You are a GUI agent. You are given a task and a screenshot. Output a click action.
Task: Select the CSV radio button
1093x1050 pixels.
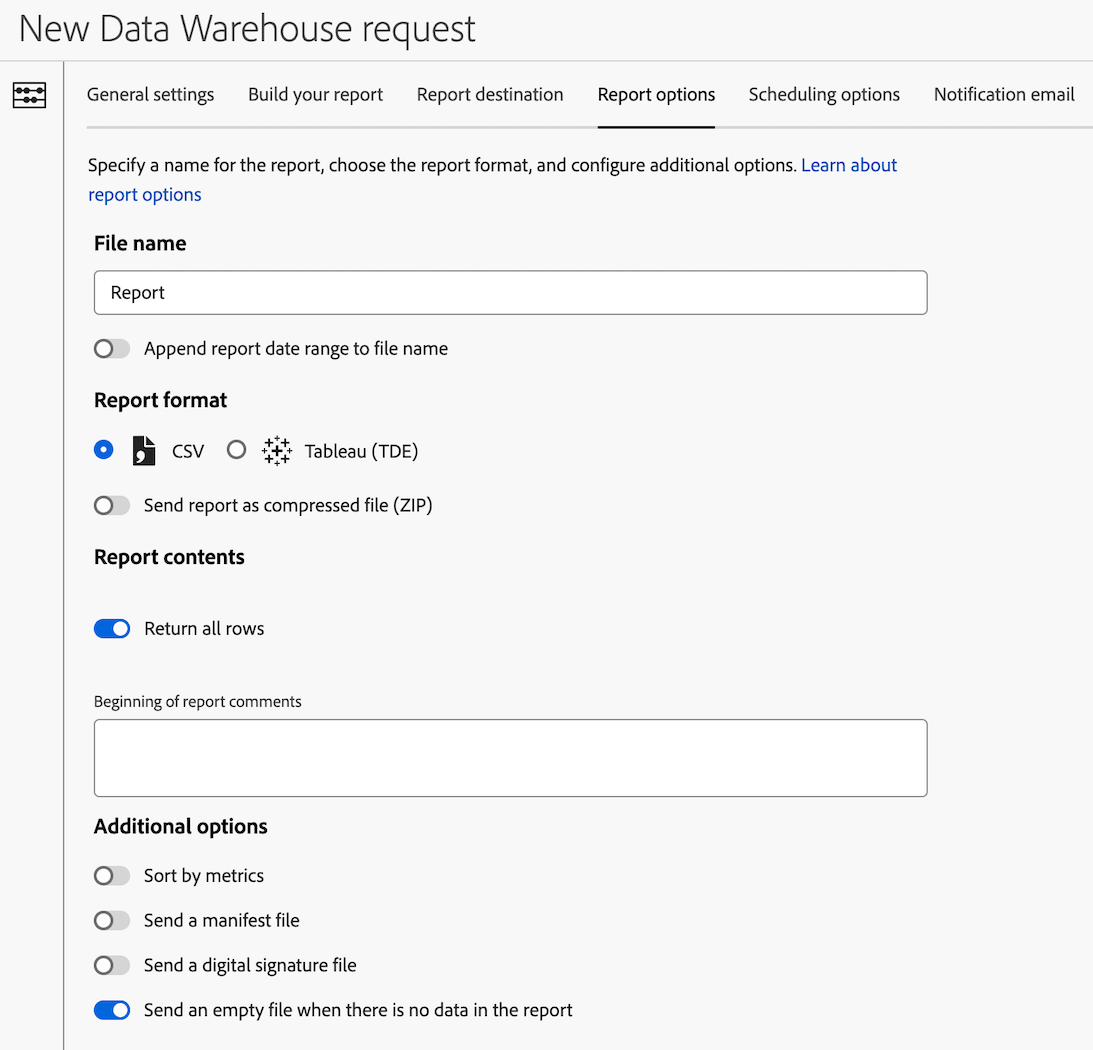point(103,450)
